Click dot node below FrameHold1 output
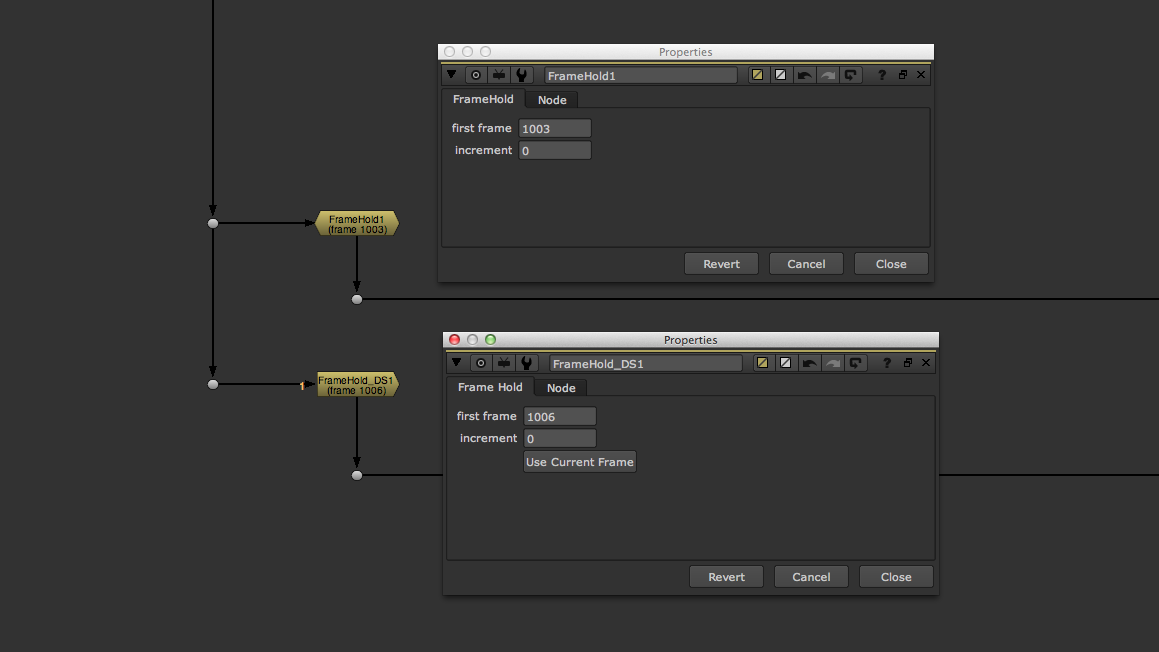The height and width of the screenshot is (652, 1159). tap(357, 299)
